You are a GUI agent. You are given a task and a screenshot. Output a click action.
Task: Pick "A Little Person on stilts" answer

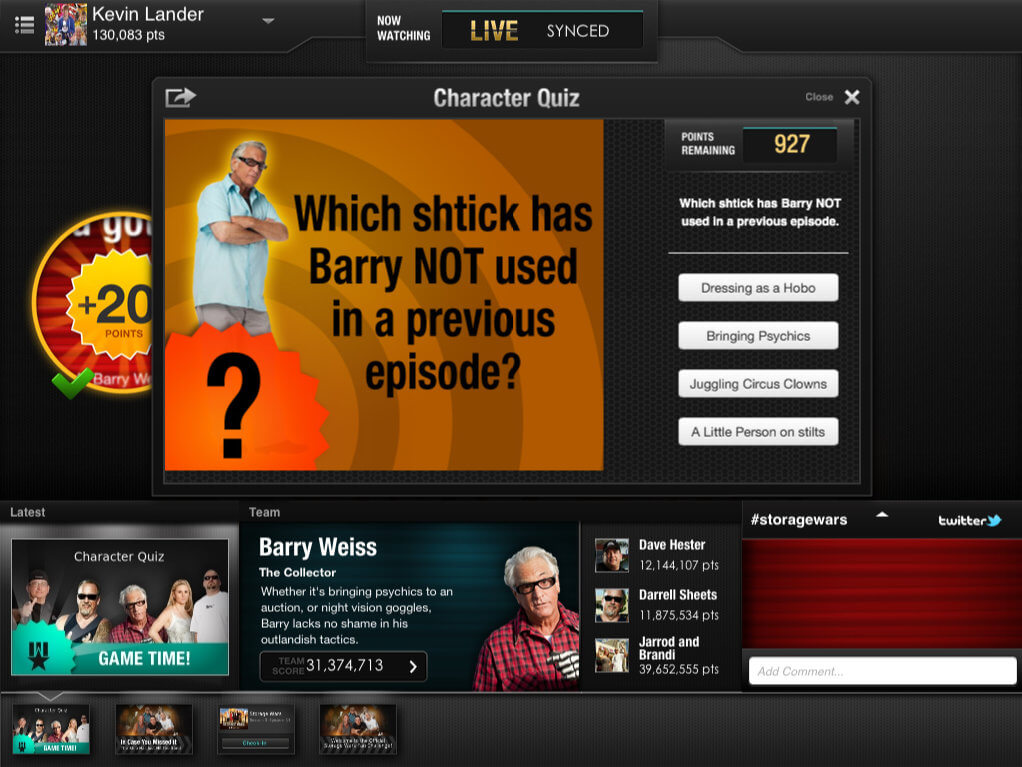click(758, 432)
